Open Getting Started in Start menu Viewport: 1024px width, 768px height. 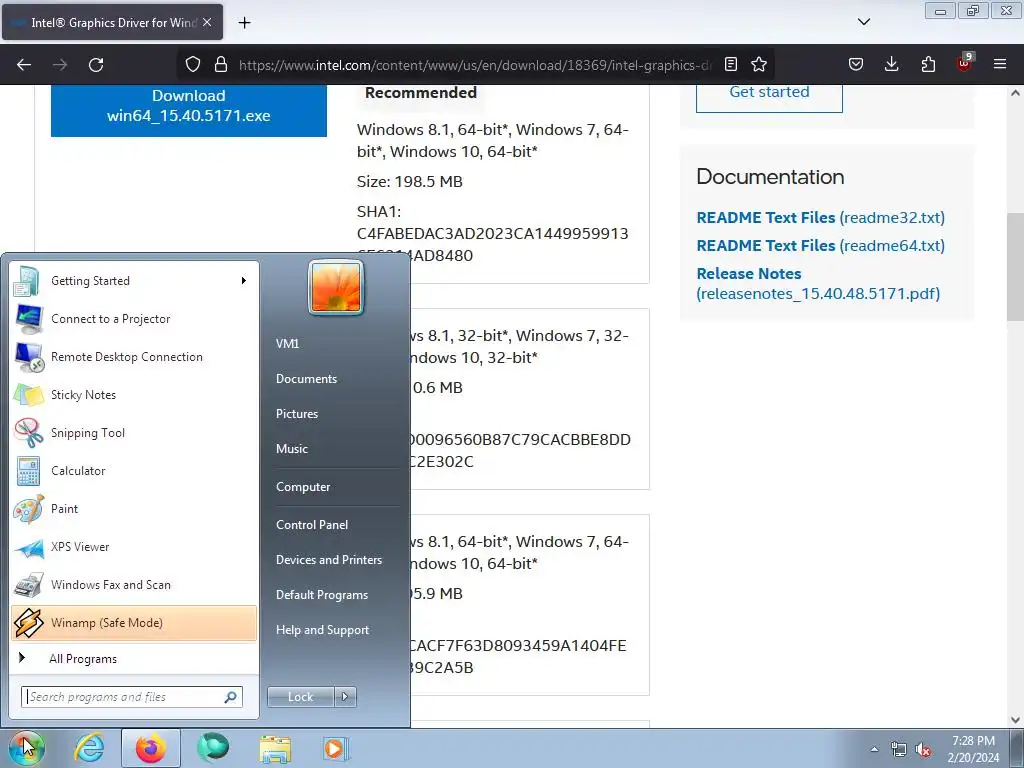(x=134, y=281)
